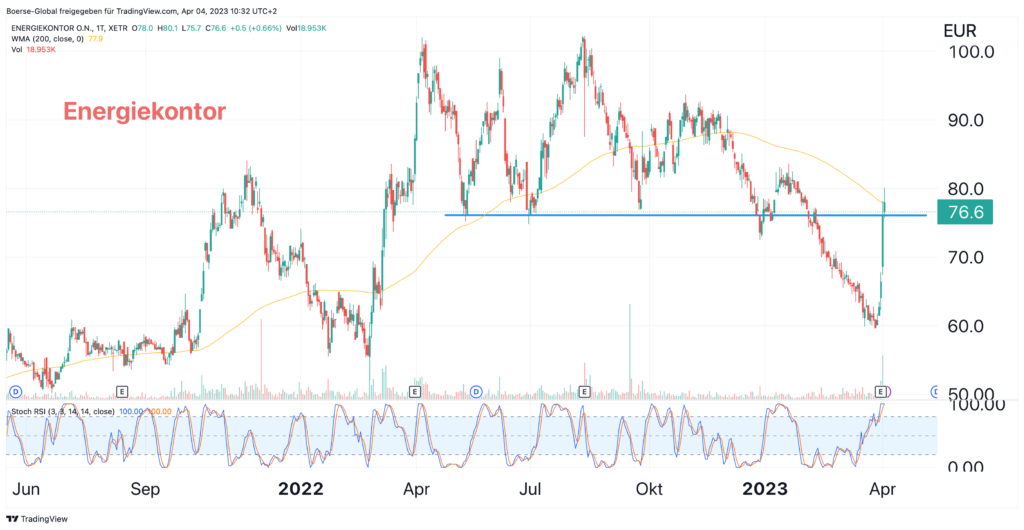Click the 2023 time axis label
Screen dimensions: 1024x530
(x=767, y=489)
